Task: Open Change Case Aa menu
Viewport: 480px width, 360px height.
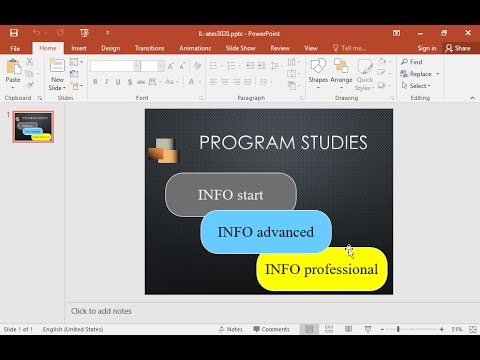Action: [172, 82]
